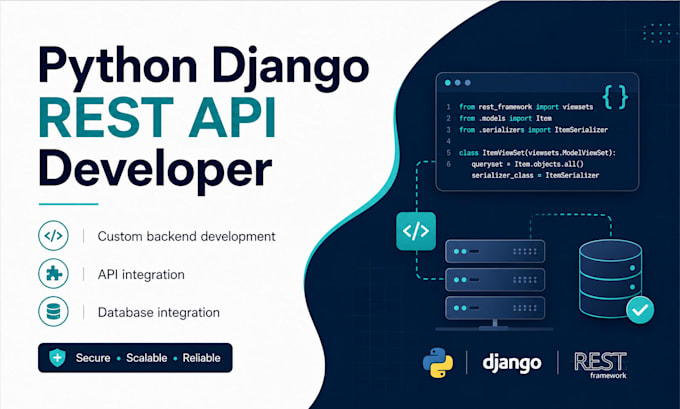
Task: Click code line "from .serializers import ItemSerializer"
Action: point(533,130)
